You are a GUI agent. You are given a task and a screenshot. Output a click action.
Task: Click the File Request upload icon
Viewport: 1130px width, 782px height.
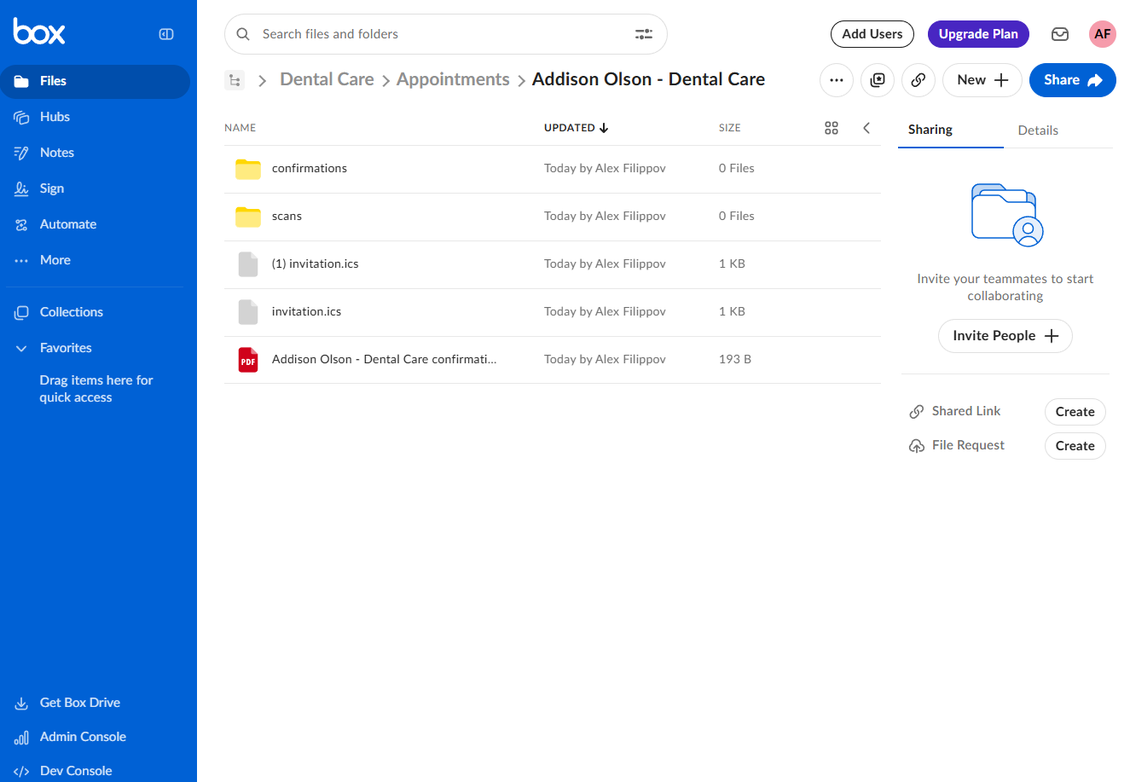pyautogui.click(x=917, y=446)
